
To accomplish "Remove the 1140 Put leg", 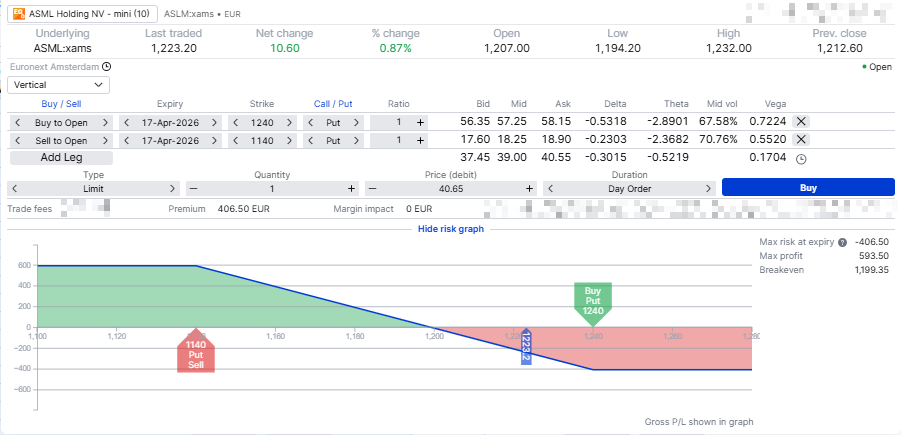I will point(801,140).
